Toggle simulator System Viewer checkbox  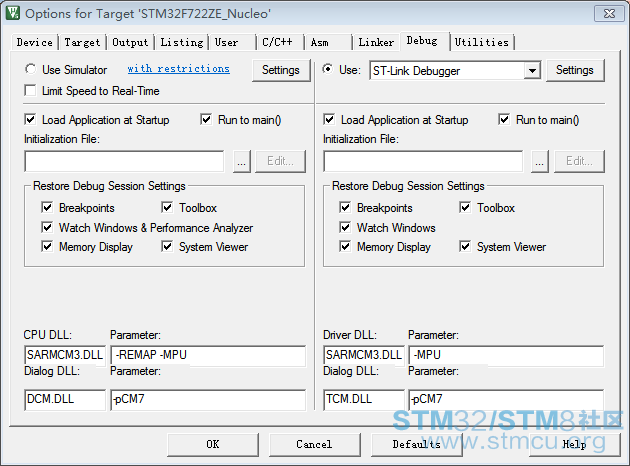(167, 246)
